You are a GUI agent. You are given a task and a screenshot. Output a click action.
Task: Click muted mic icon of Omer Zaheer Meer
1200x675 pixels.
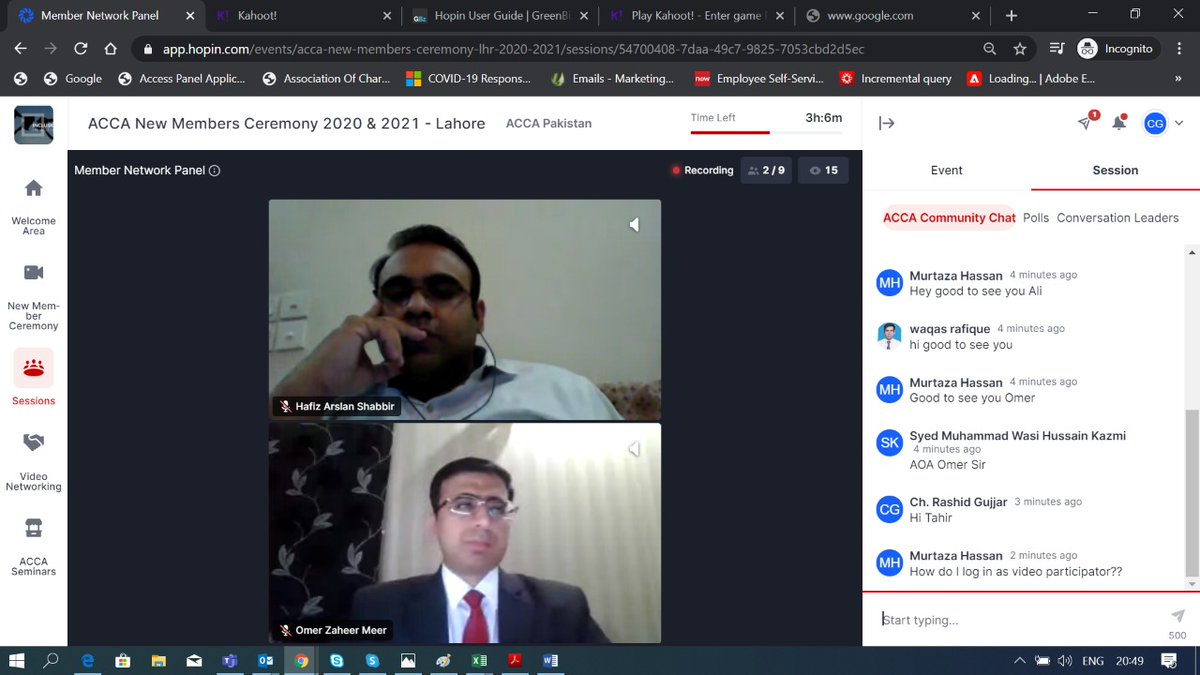pos(285,631)
